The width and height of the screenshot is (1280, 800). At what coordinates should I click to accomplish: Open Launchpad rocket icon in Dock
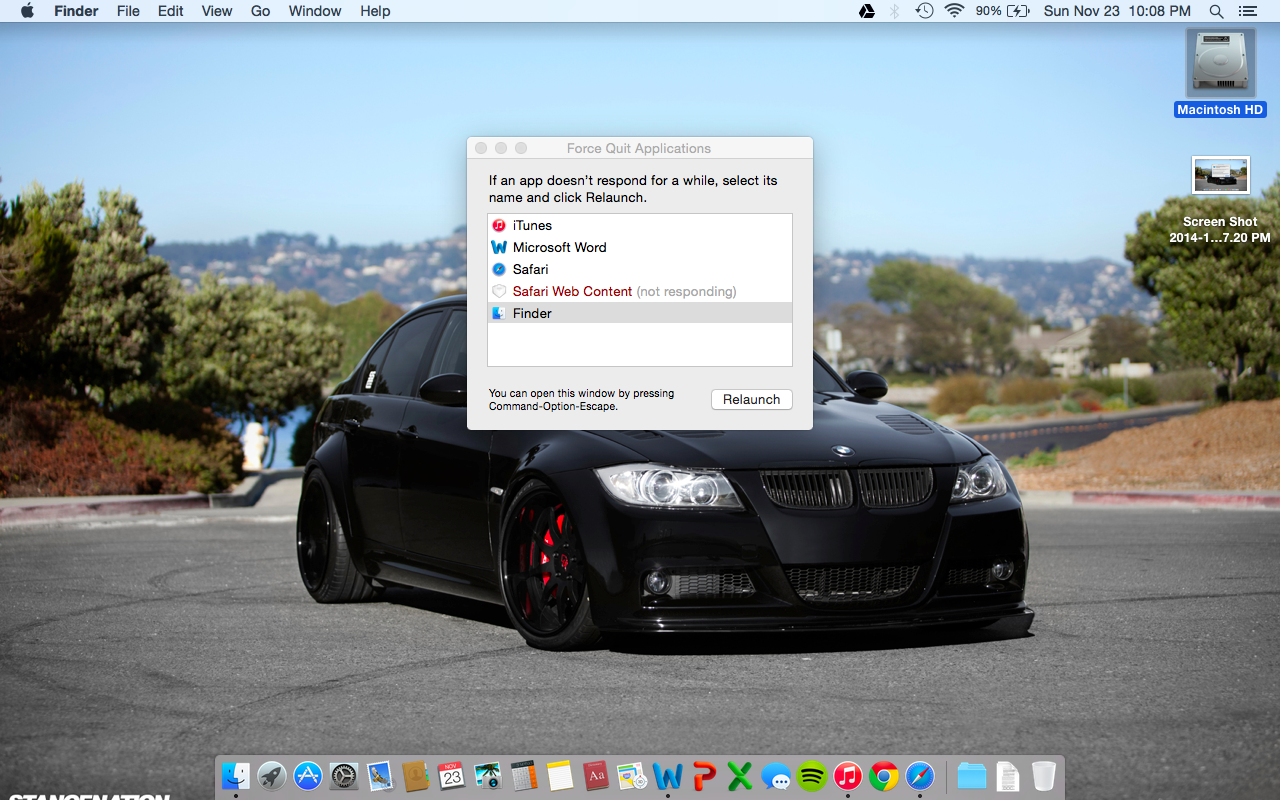click(x=272, y=775)
